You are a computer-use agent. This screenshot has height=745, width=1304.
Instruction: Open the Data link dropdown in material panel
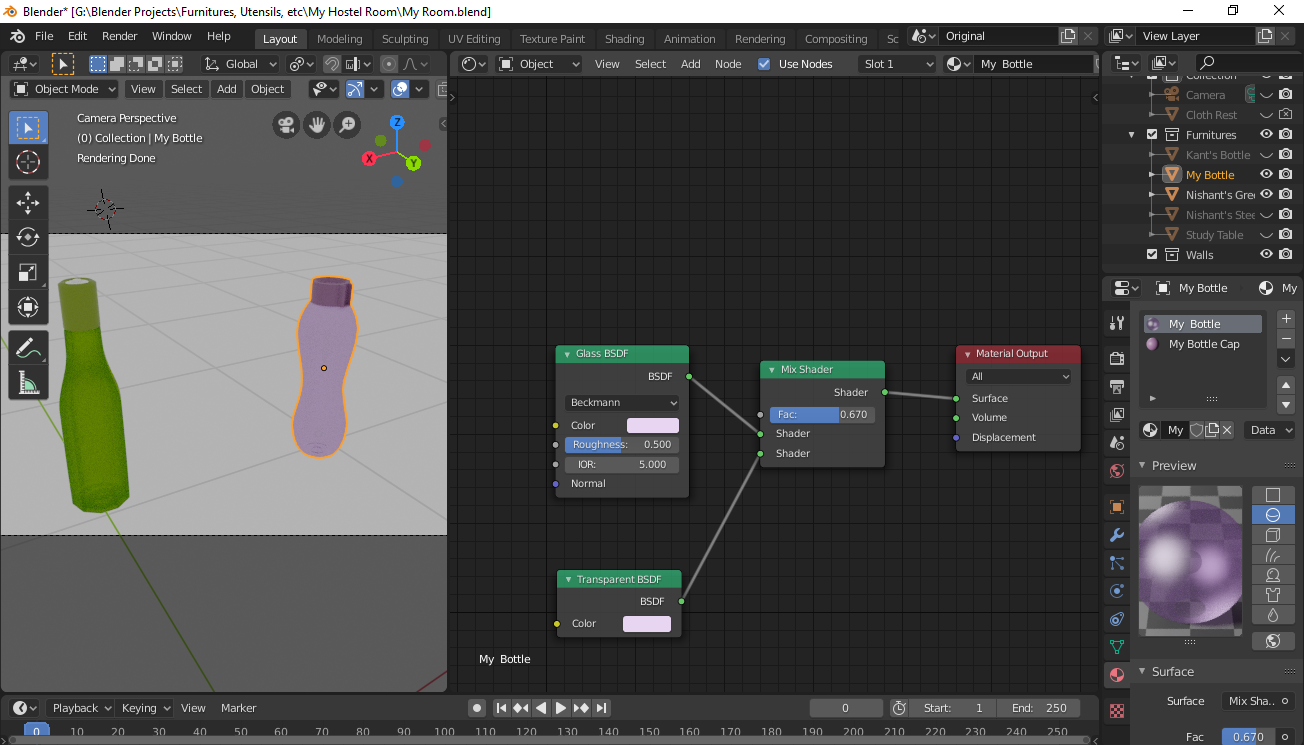click(x=1270, y=430)
